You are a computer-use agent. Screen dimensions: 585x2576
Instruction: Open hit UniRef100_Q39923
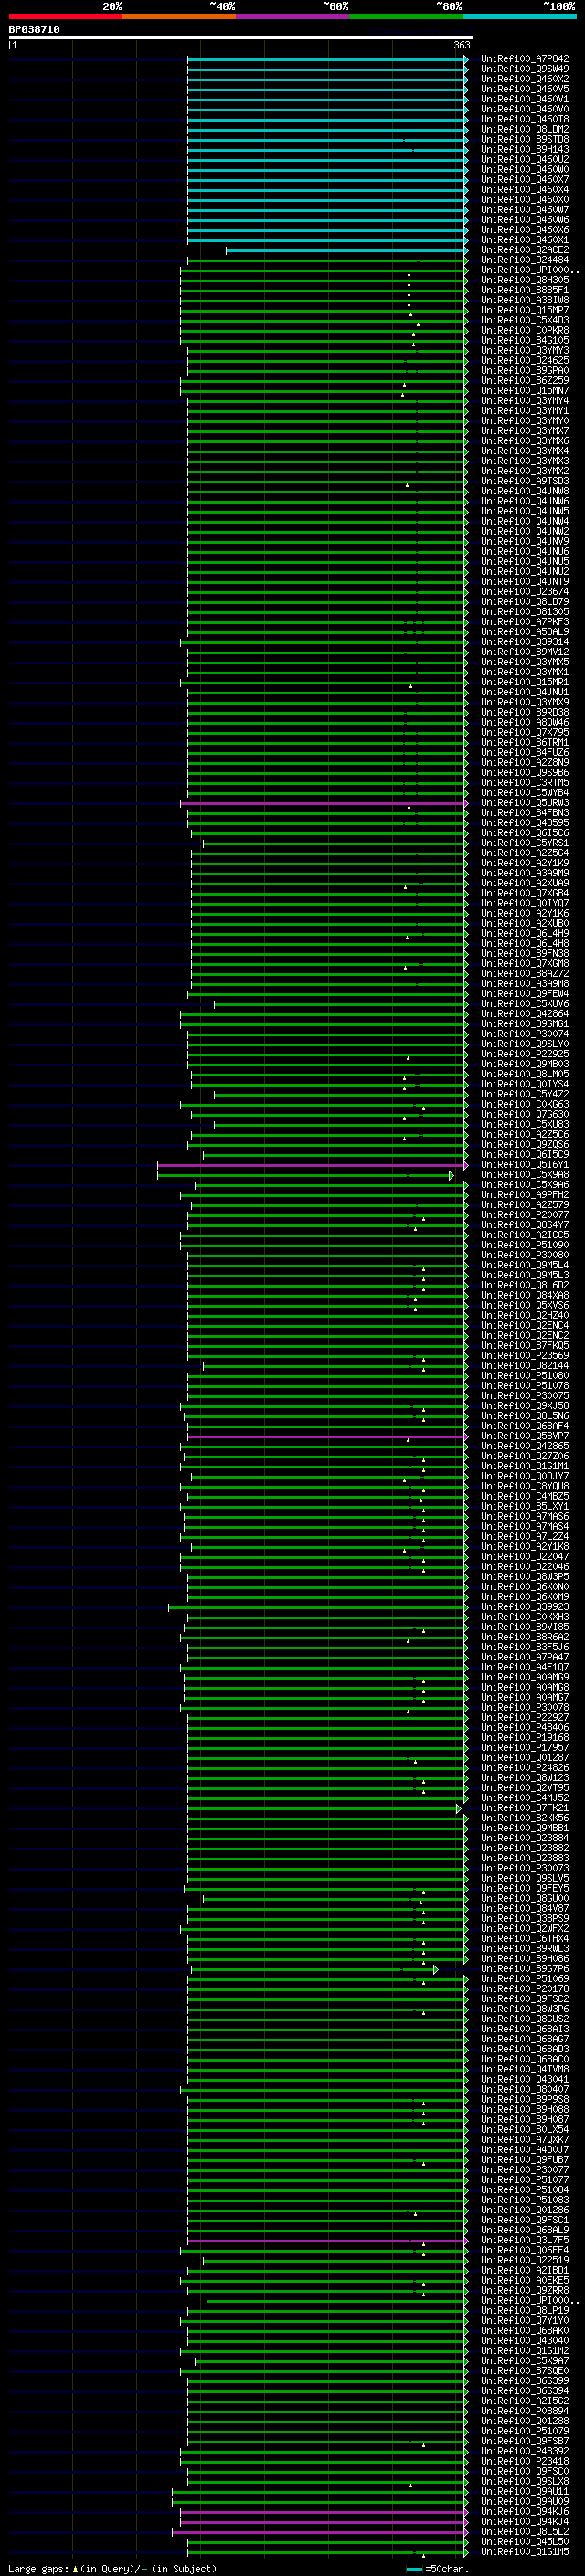pos(525,1607)
